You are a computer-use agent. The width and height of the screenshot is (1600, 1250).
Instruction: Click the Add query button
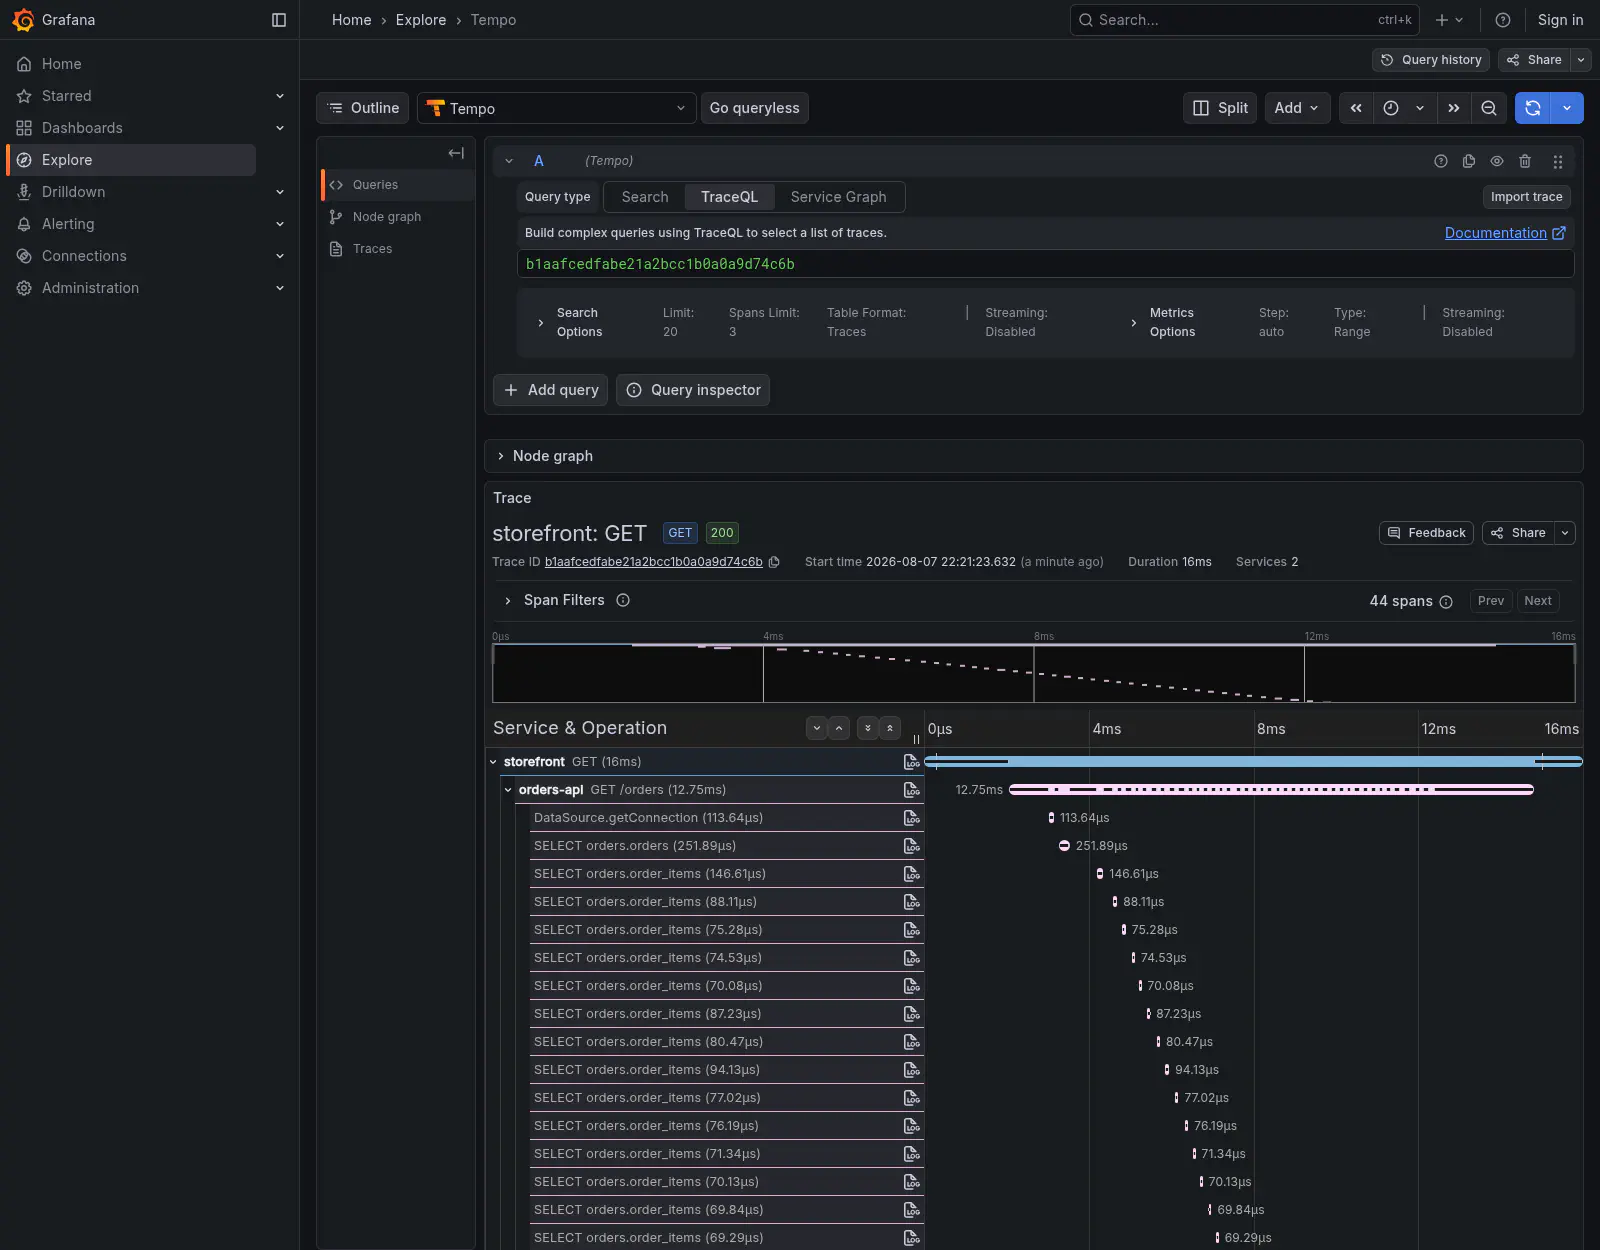click(x=552, y=390)
